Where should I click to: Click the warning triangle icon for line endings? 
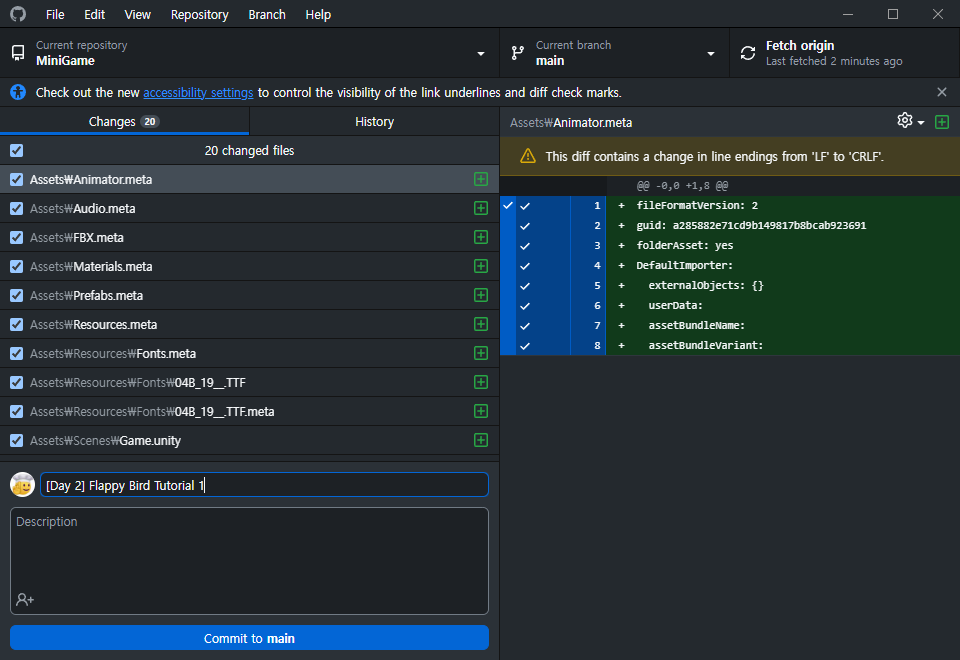528,156
